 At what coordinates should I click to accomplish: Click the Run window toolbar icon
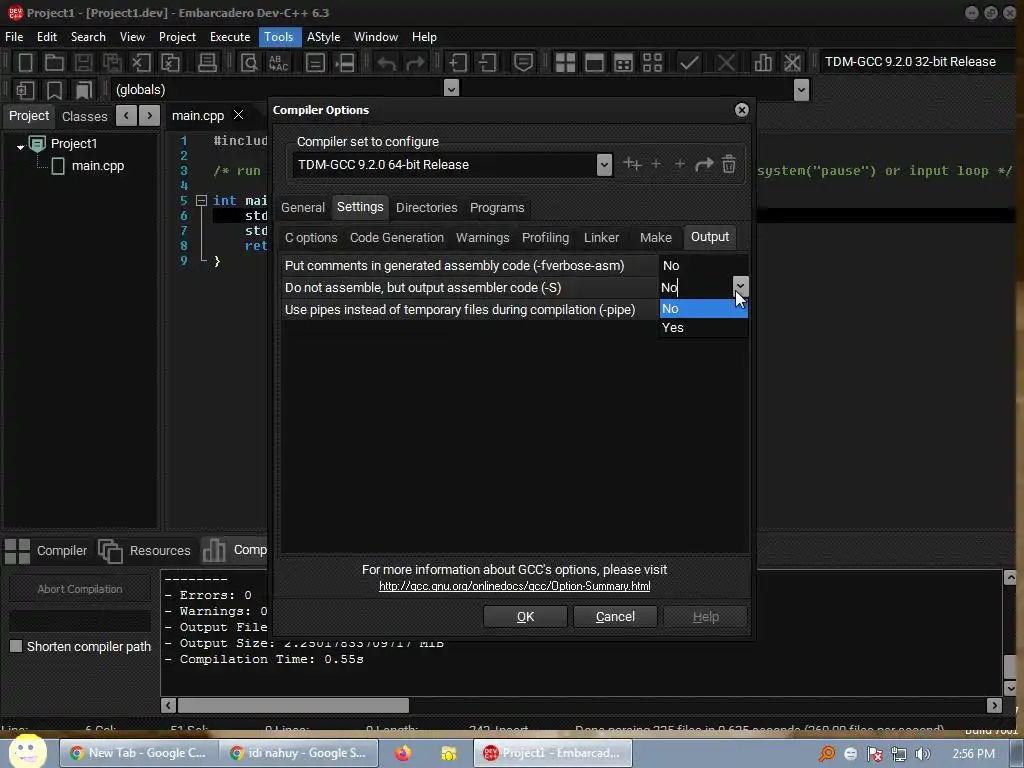coord(594,62)
